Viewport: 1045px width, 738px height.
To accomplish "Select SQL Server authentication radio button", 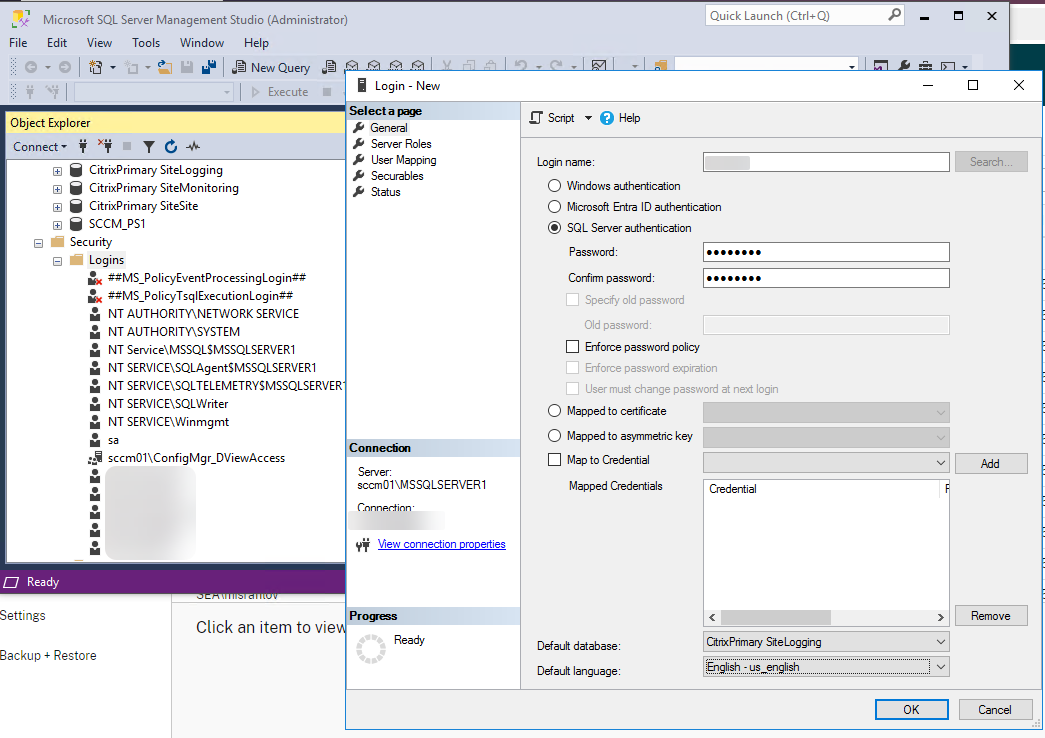I will point(554,228).
